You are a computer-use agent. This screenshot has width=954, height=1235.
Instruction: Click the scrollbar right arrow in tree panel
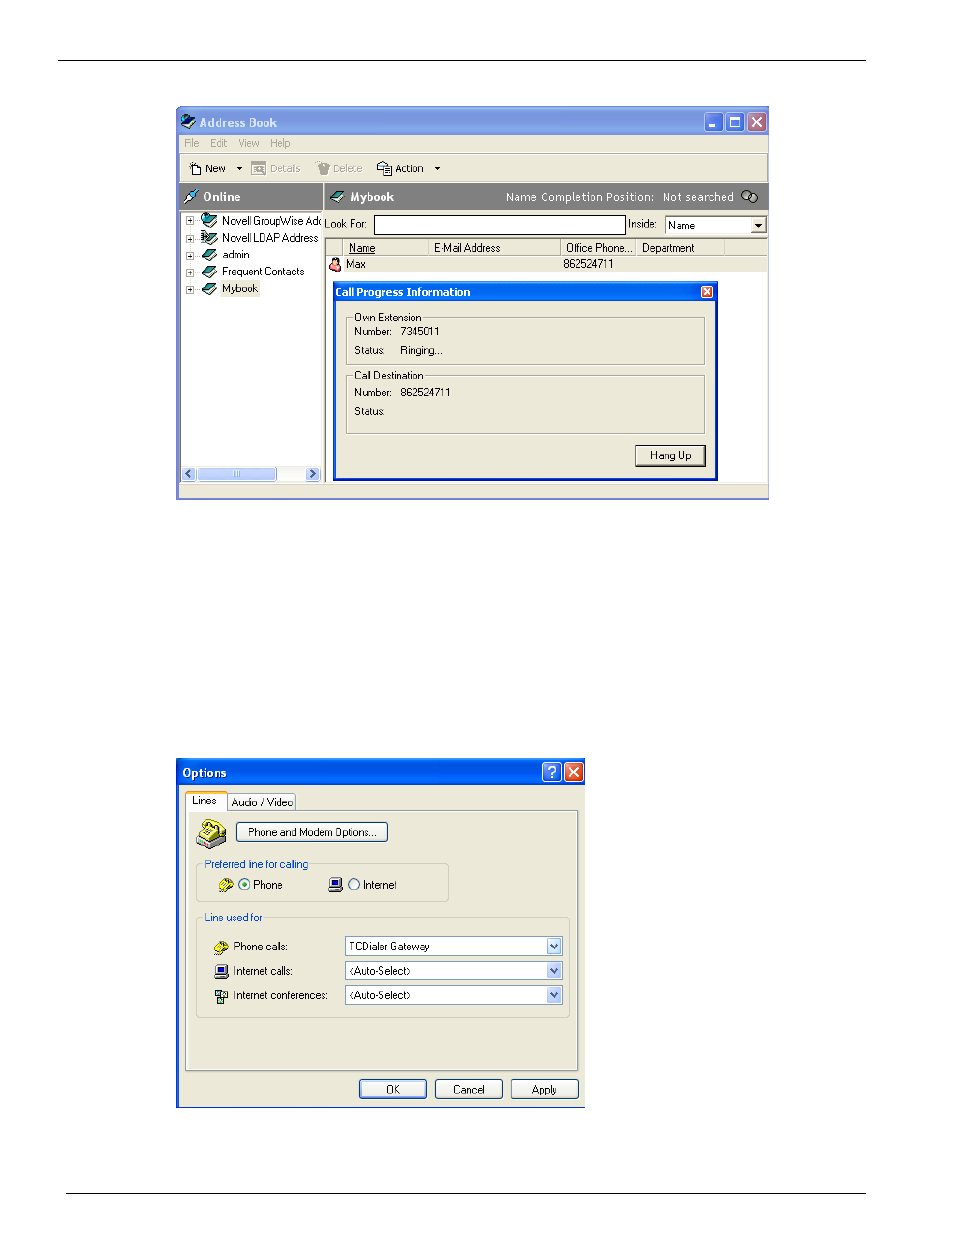[x=313, y=474]
